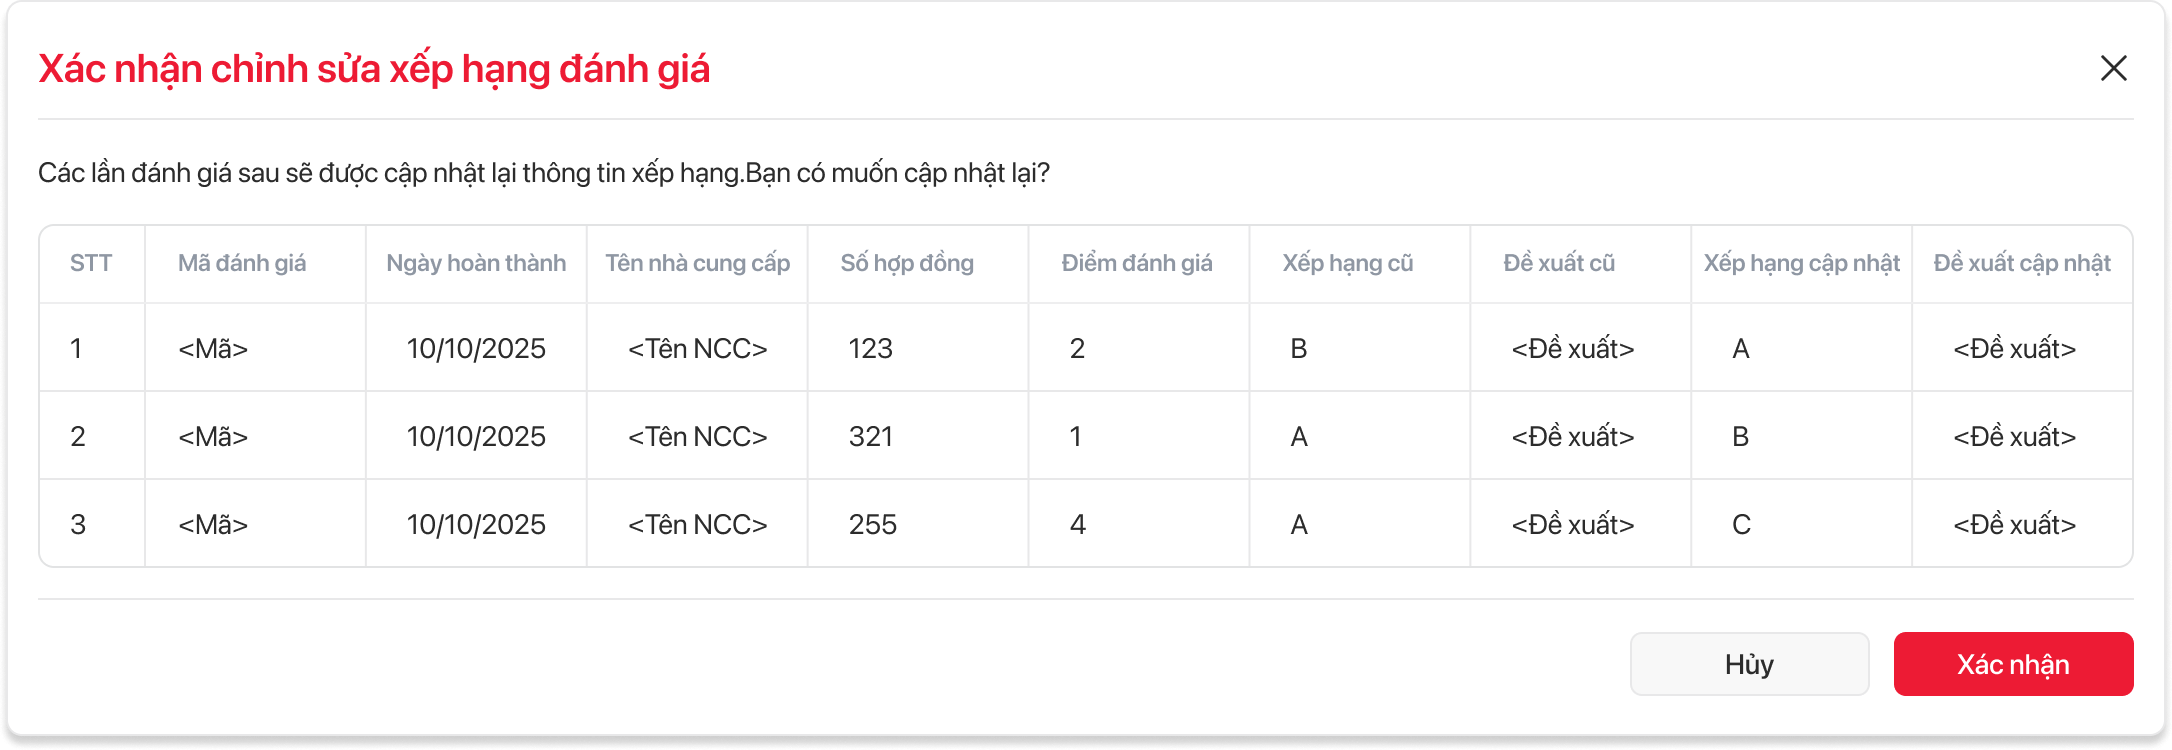Click the Tên nhà cung cấp header
Image resolution: width=2172 pixels, height=750 pixels.
[x=697, y=263]
